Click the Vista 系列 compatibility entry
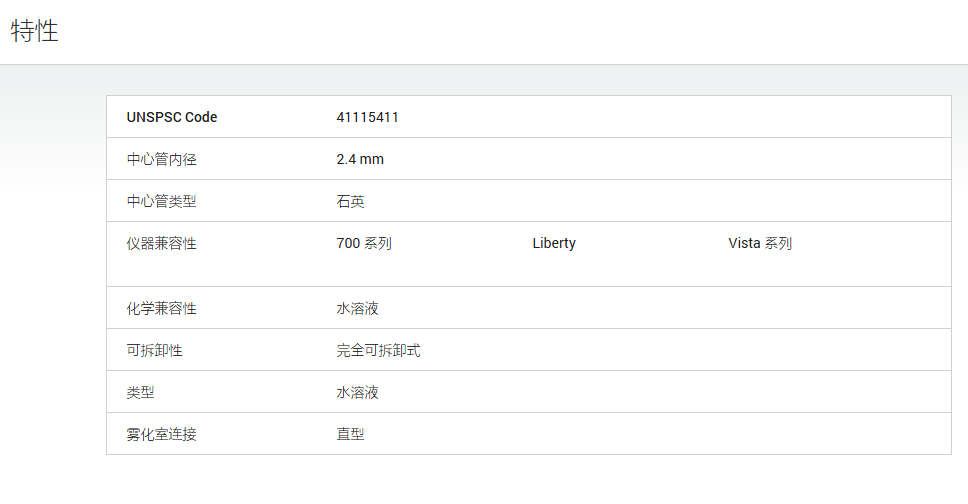Screen dimensions: 968x504 tap(760, 243)
